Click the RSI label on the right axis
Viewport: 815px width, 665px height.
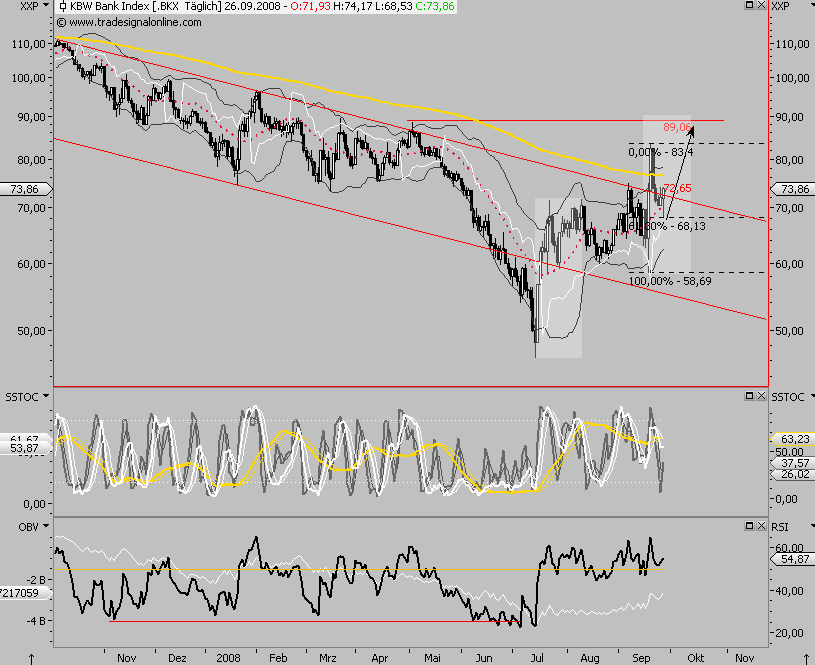pos(780,527)
